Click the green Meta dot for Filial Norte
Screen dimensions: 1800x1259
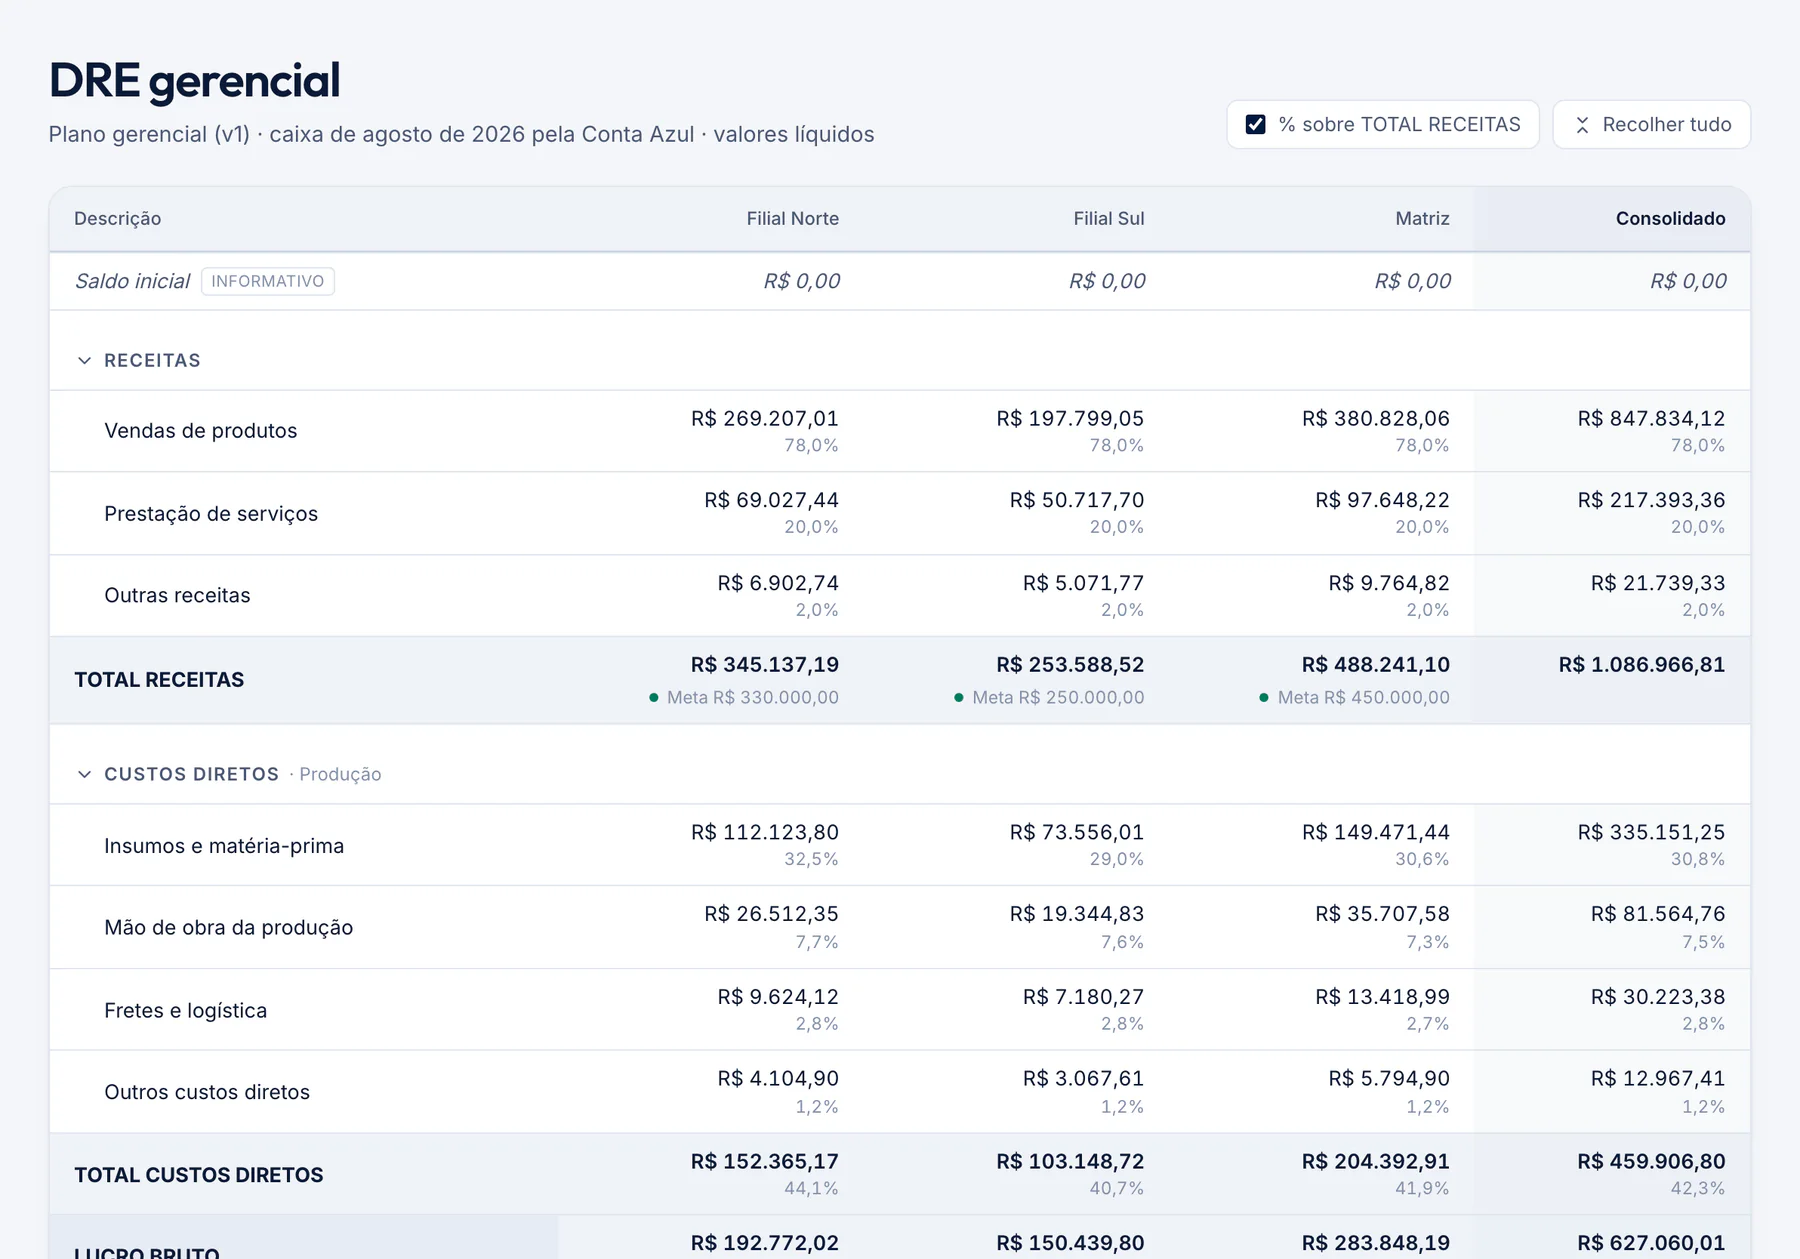tap(653, 698)
